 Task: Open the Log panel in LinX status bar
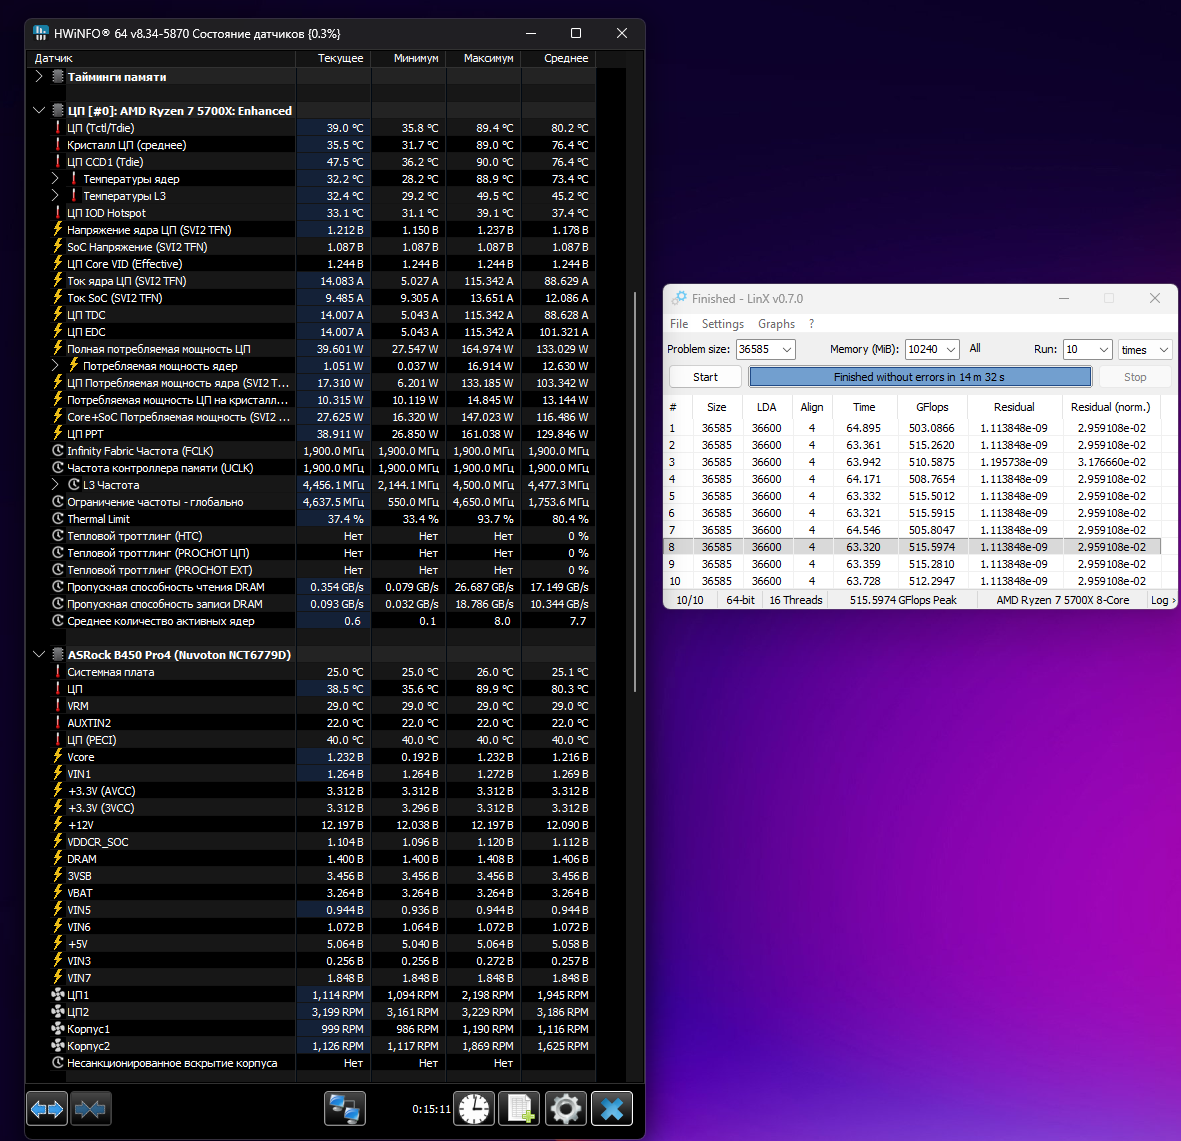[1162, 600]
